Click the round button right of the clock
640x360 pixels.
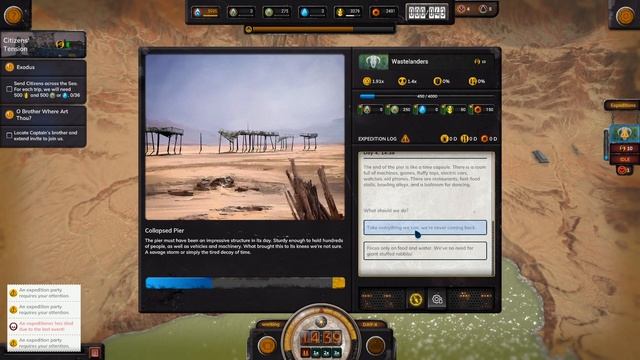tap(375, 346)
